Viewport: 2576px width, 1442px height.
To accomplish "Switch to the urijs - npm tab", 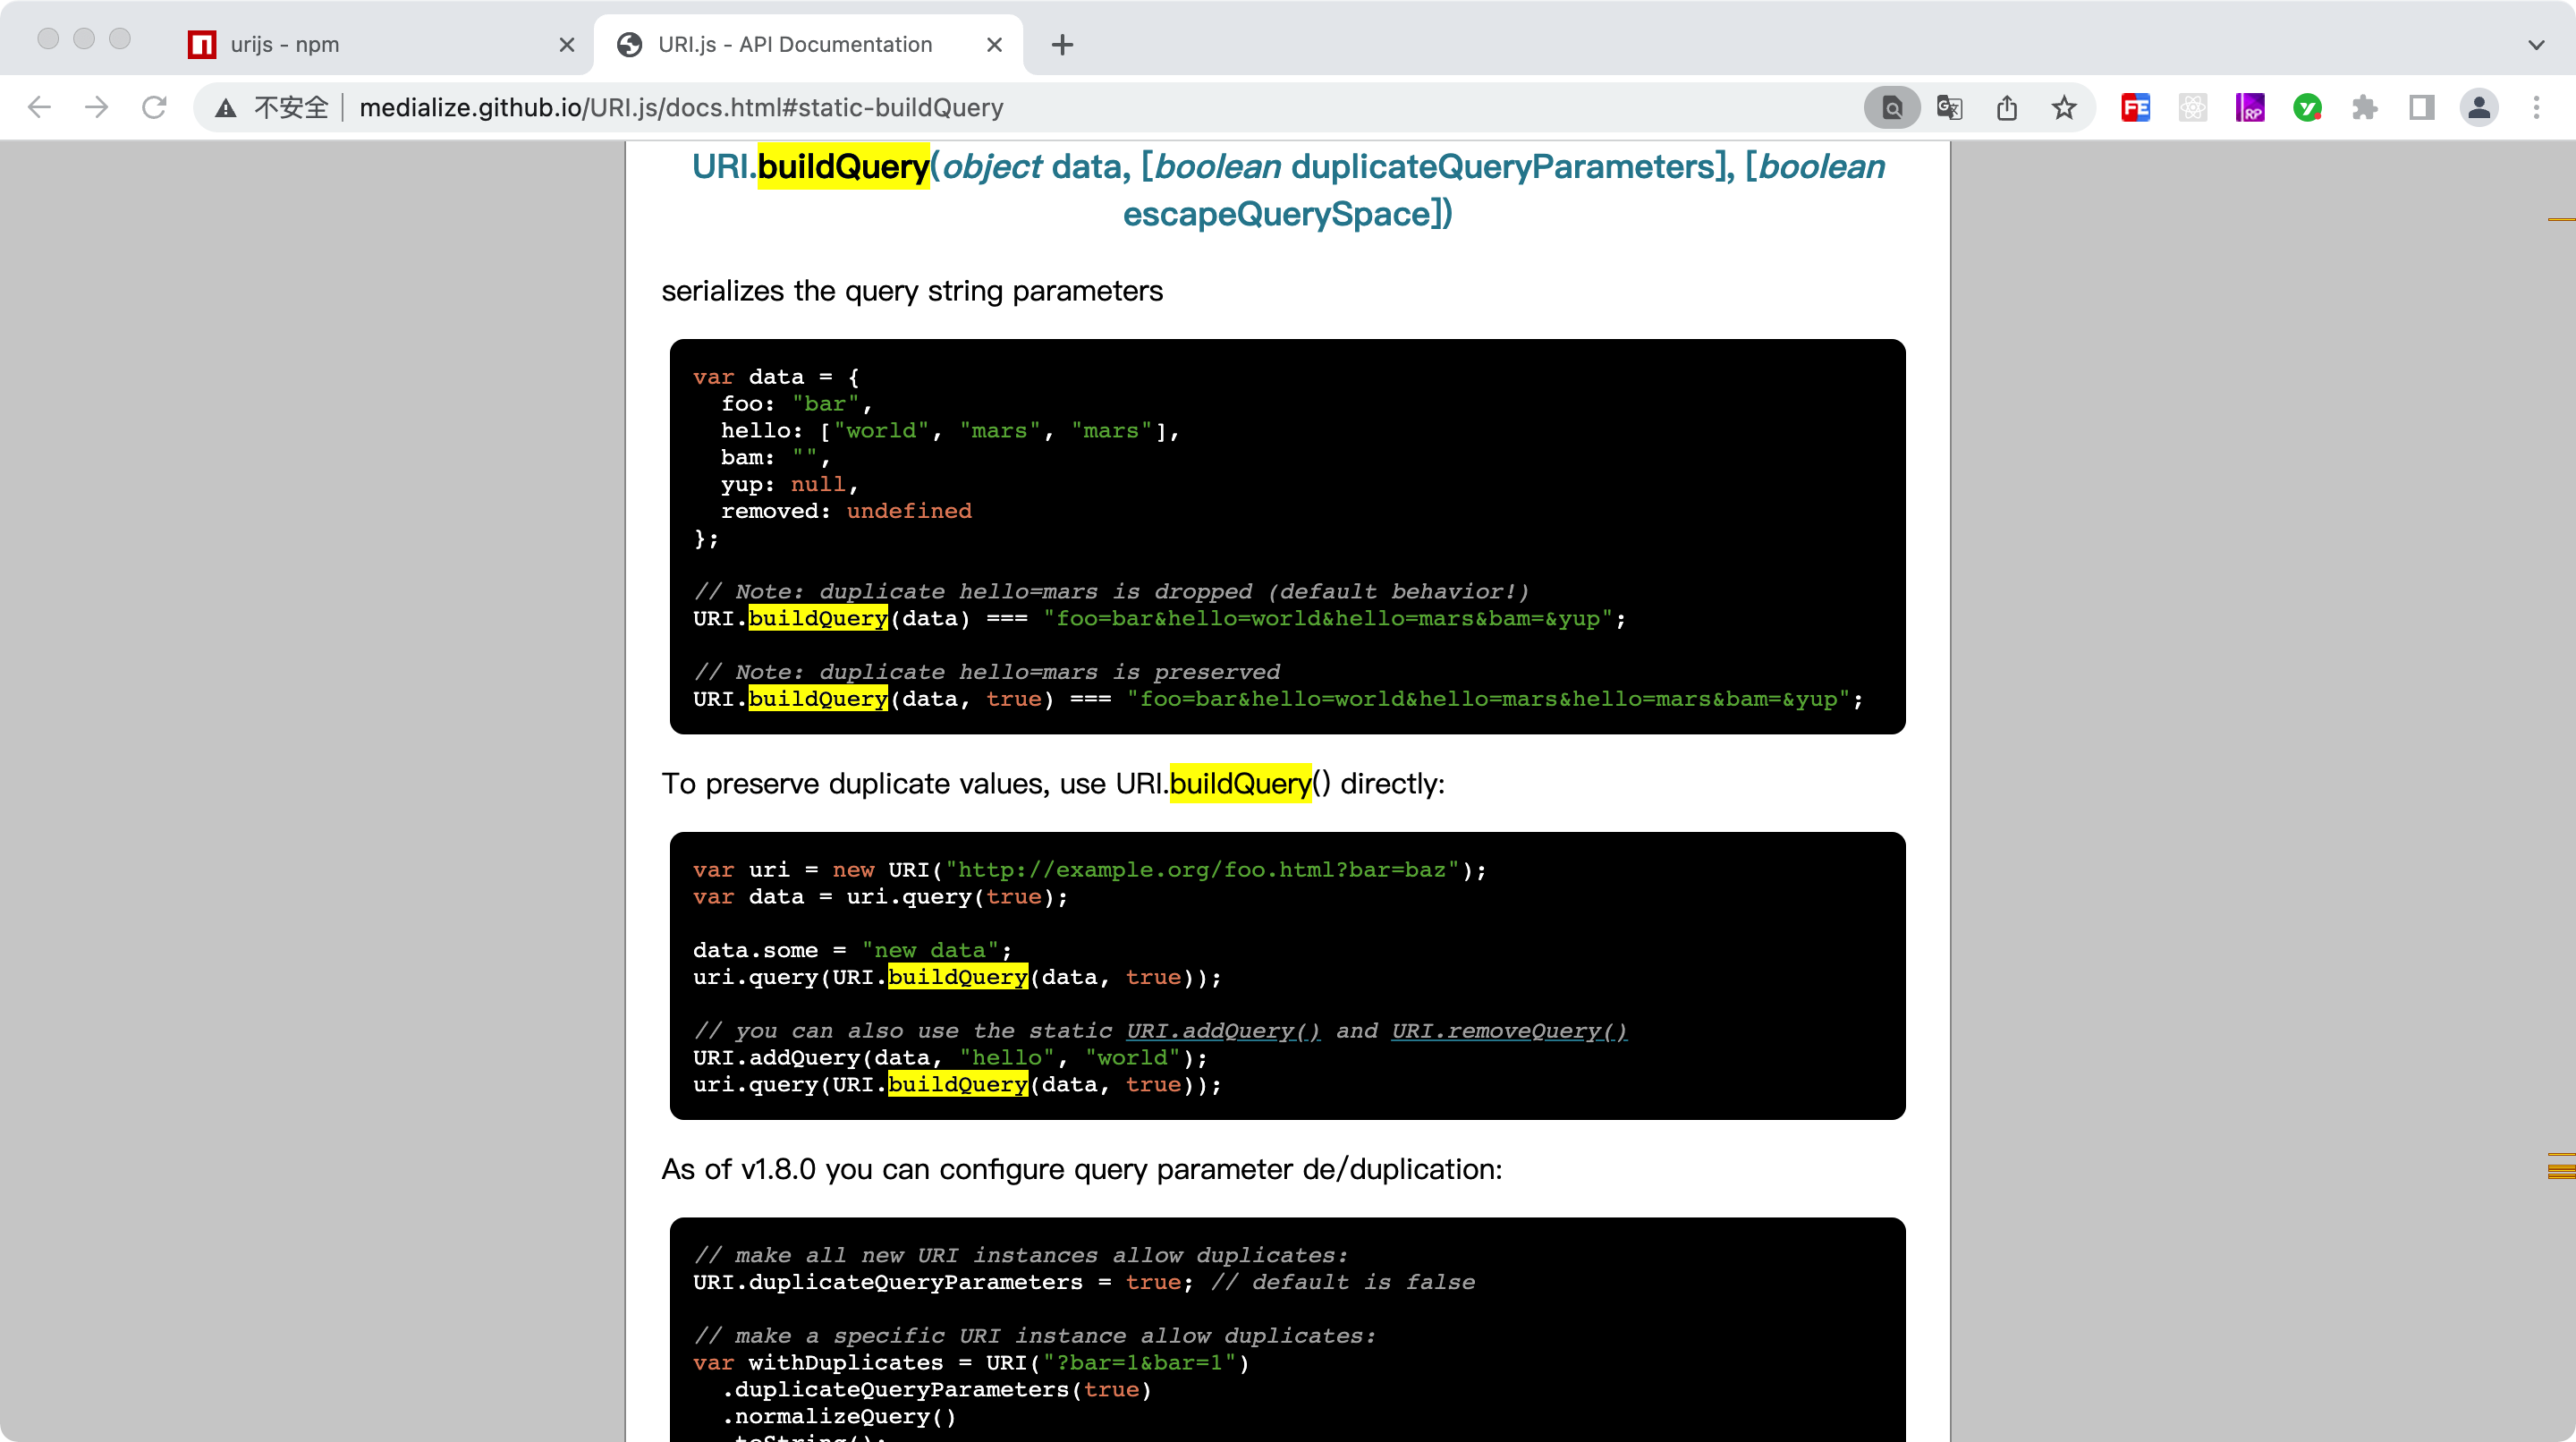I will pos(285,44).
